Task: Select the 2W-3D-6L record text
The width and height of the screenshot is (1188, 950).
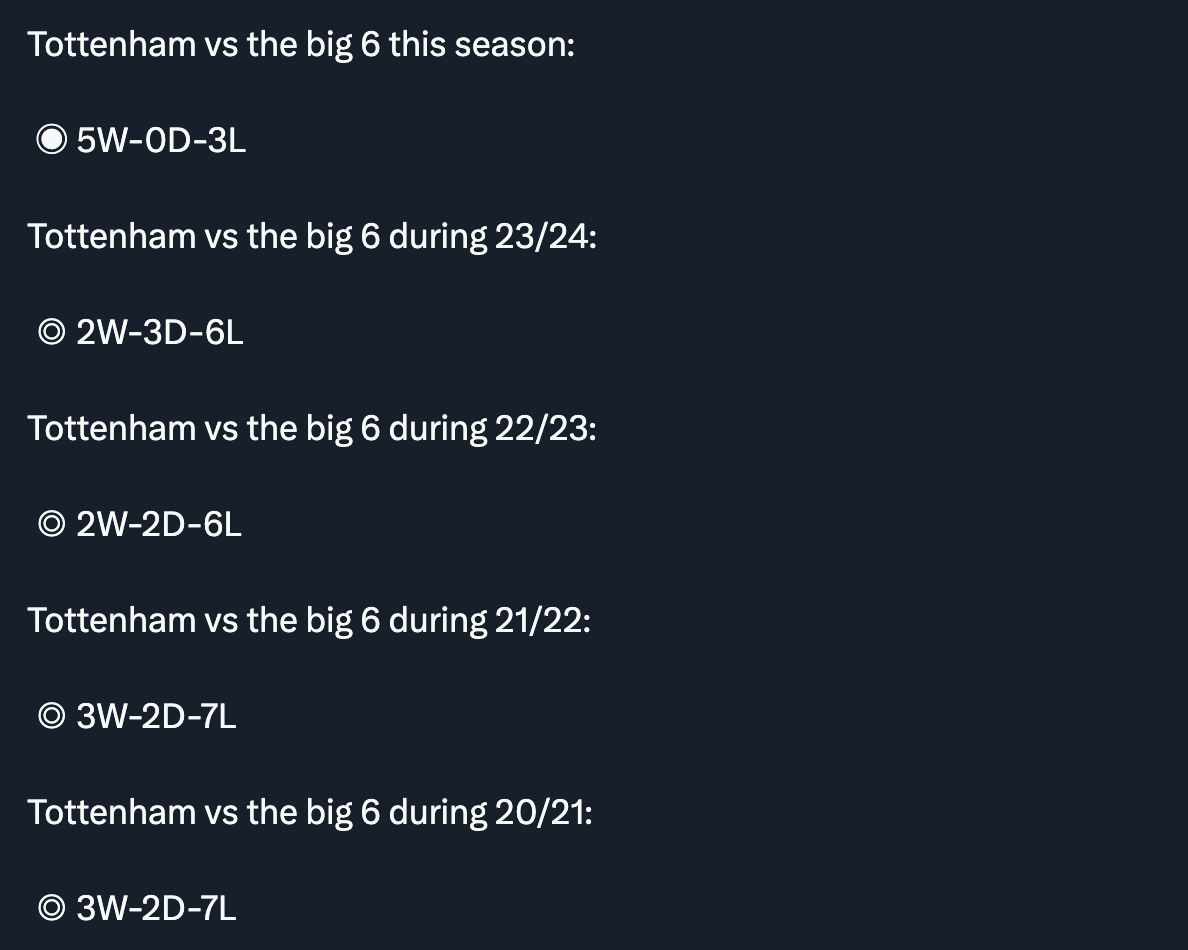Action: [x=160, y=333]
